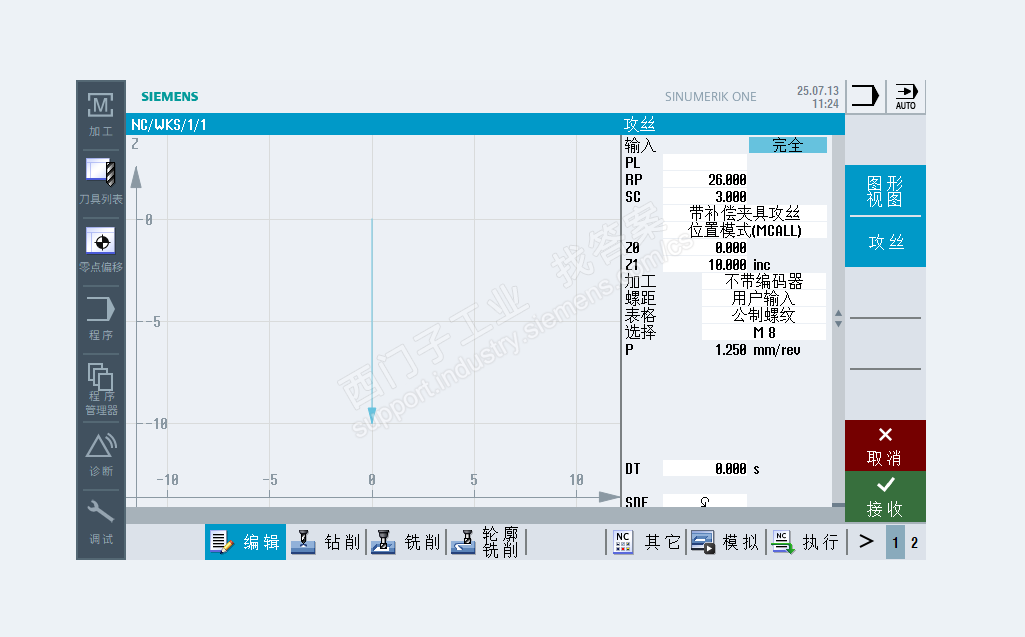Toggle the s unit after DT
Viewport: 1025px width, 637px height.
coord(756,470)
